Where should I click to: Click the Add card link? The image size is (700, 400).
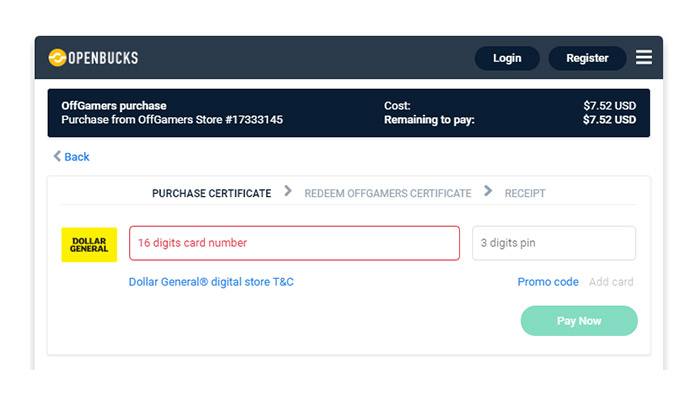click(611, 282)
